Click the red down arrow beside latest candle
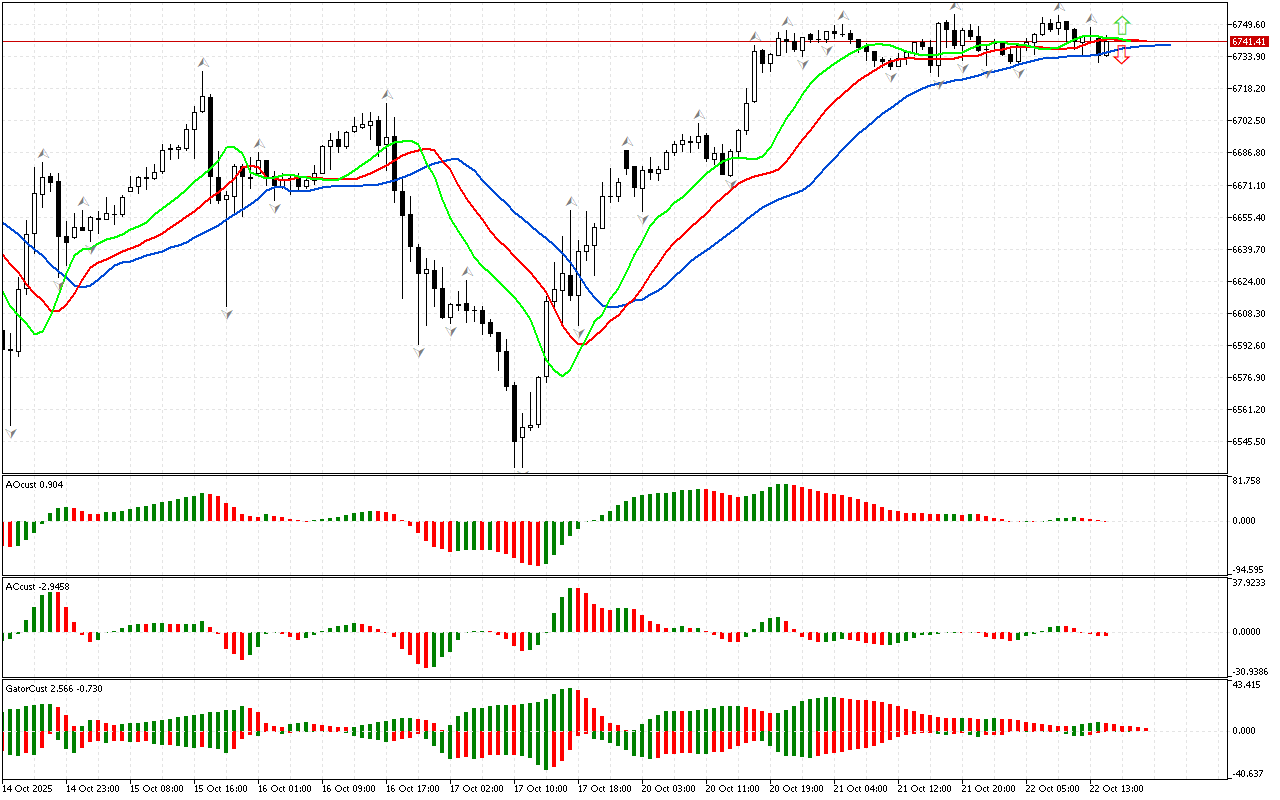Image resolution: width=1280 pixels, height=800 pixels. click(x=1122, y=56)
